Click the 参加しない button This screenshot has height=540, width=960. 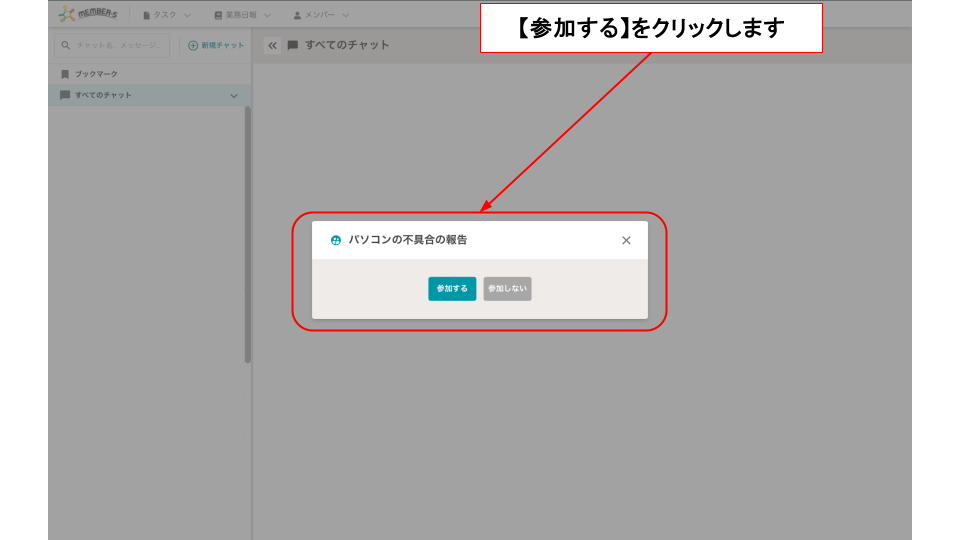(507, 289)
